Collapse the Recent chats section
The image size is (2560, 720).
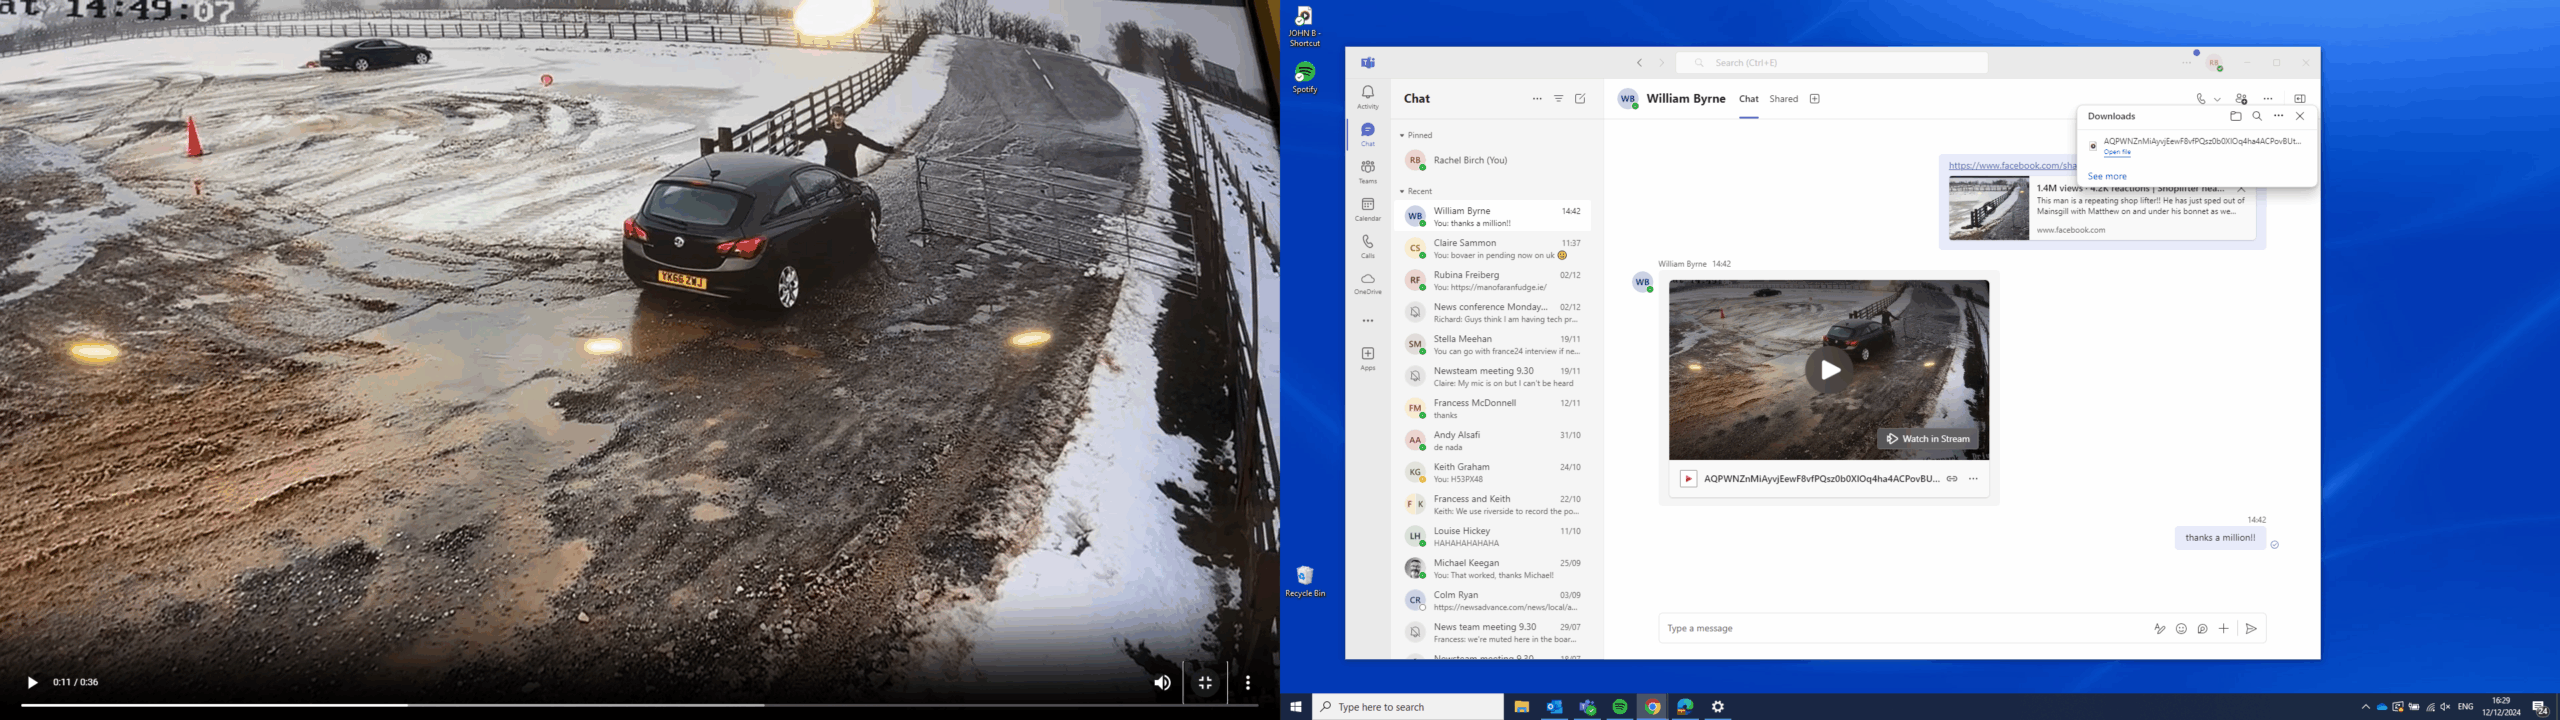(x=1402, y=191)
